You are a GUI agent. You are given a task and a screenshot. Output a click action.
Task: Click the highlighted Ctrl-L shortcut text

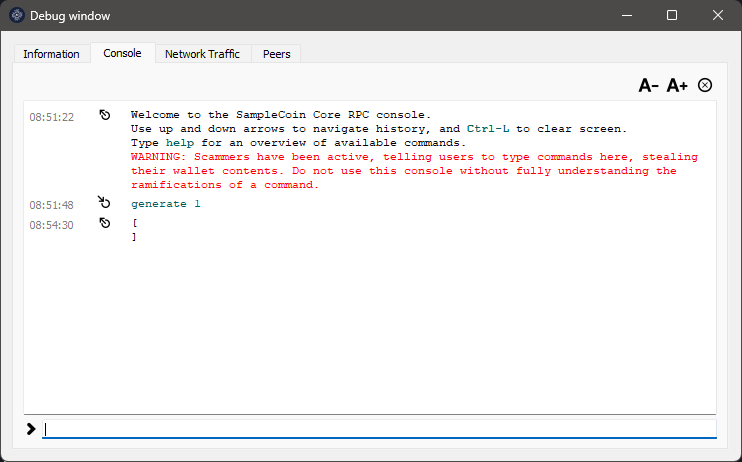point(489,129)
